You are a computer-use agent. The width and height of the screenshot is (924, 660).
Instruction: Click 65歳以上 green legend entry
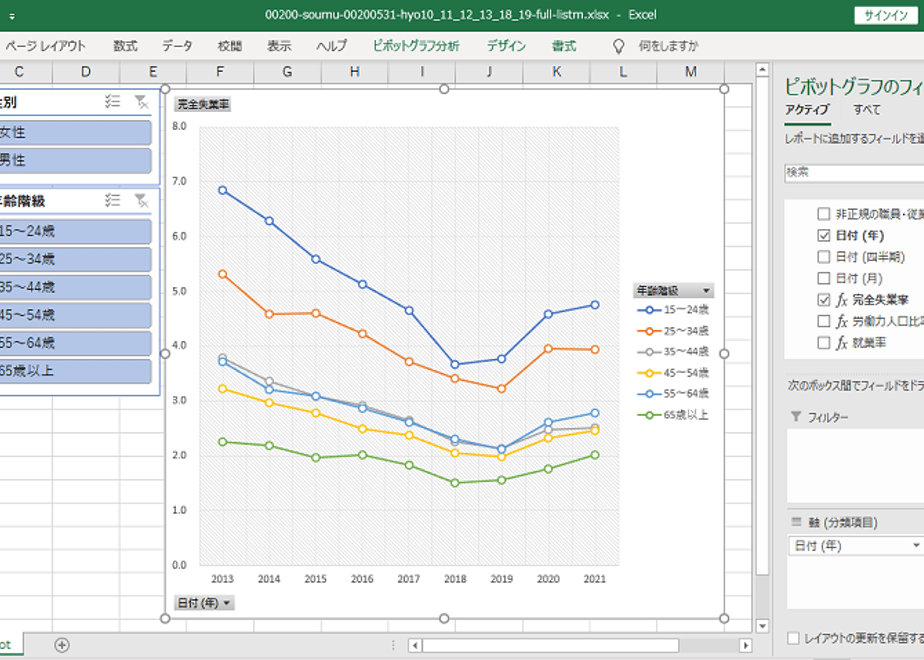pyautogui.click(x=673, y=415)
